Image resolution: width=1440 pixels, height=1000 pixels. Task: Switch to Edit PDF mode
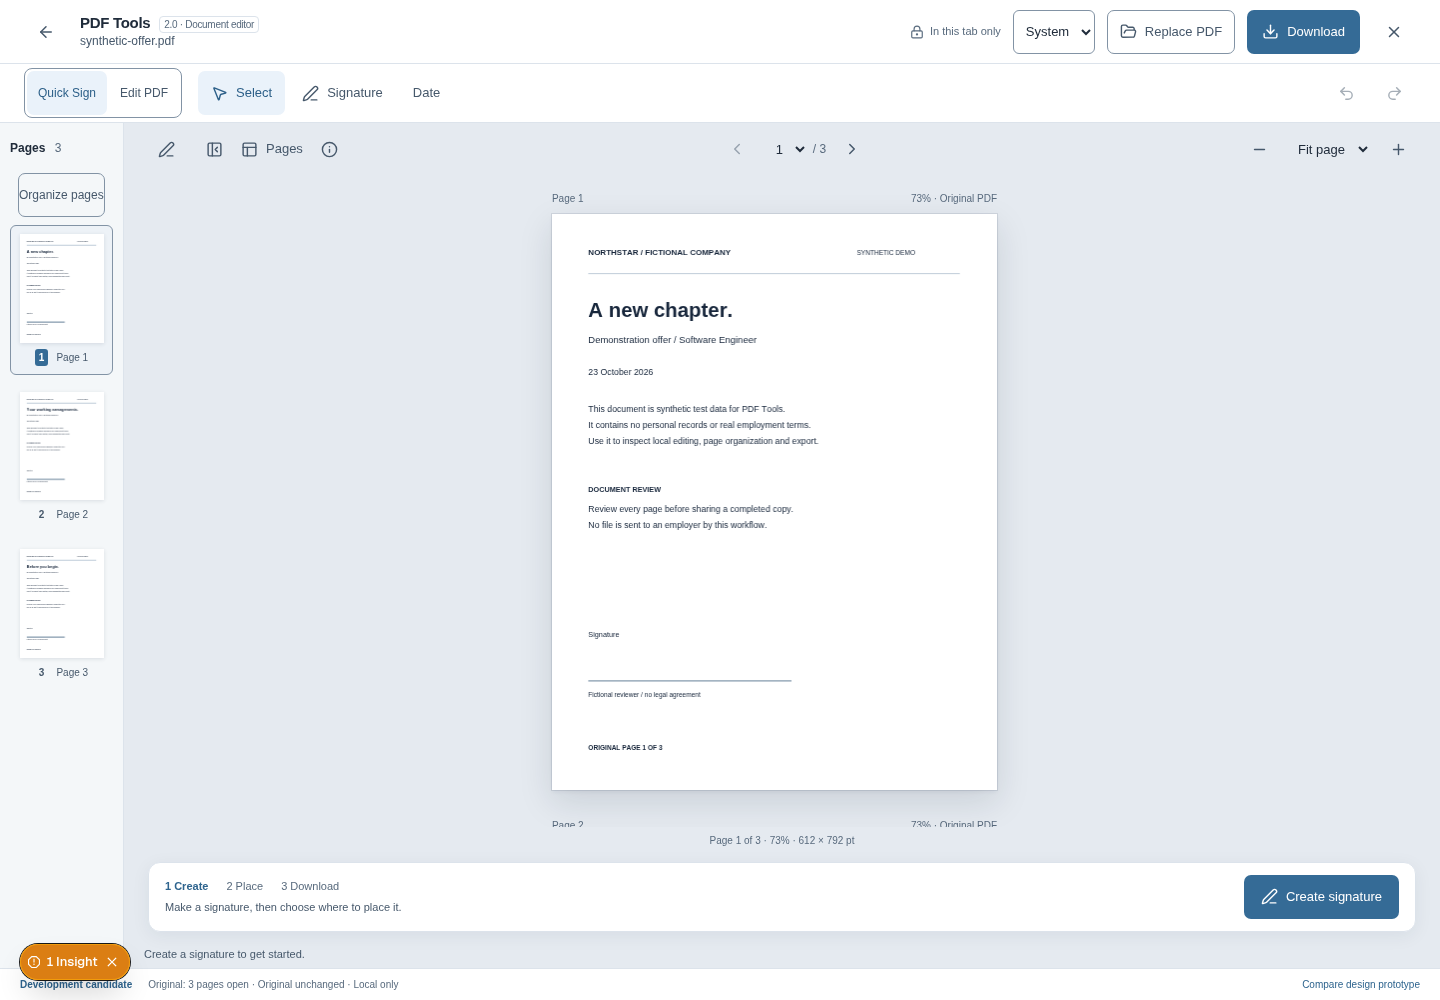click(144, 93)
